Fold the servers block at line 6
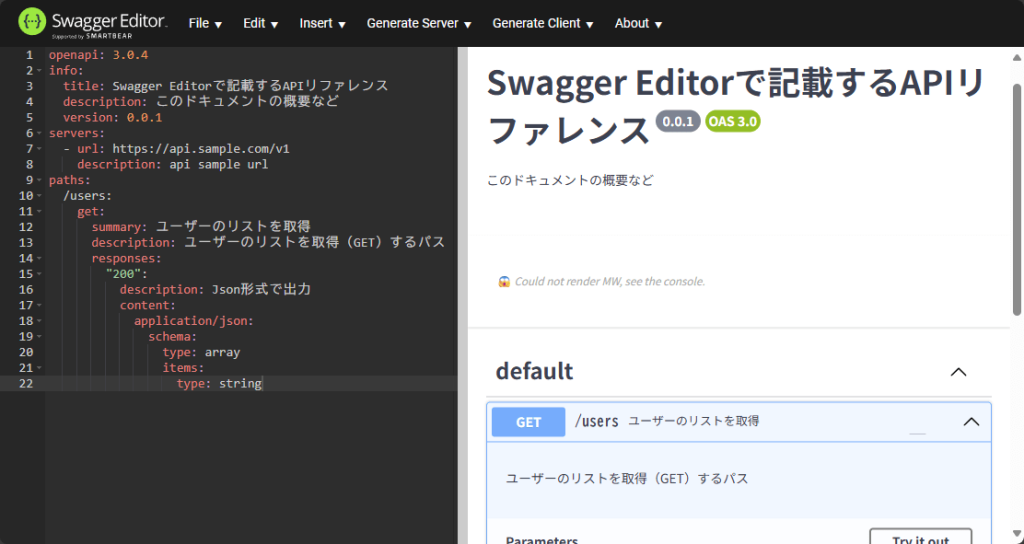This screenshot has width=1024, height=544. (x=39, y=133)
